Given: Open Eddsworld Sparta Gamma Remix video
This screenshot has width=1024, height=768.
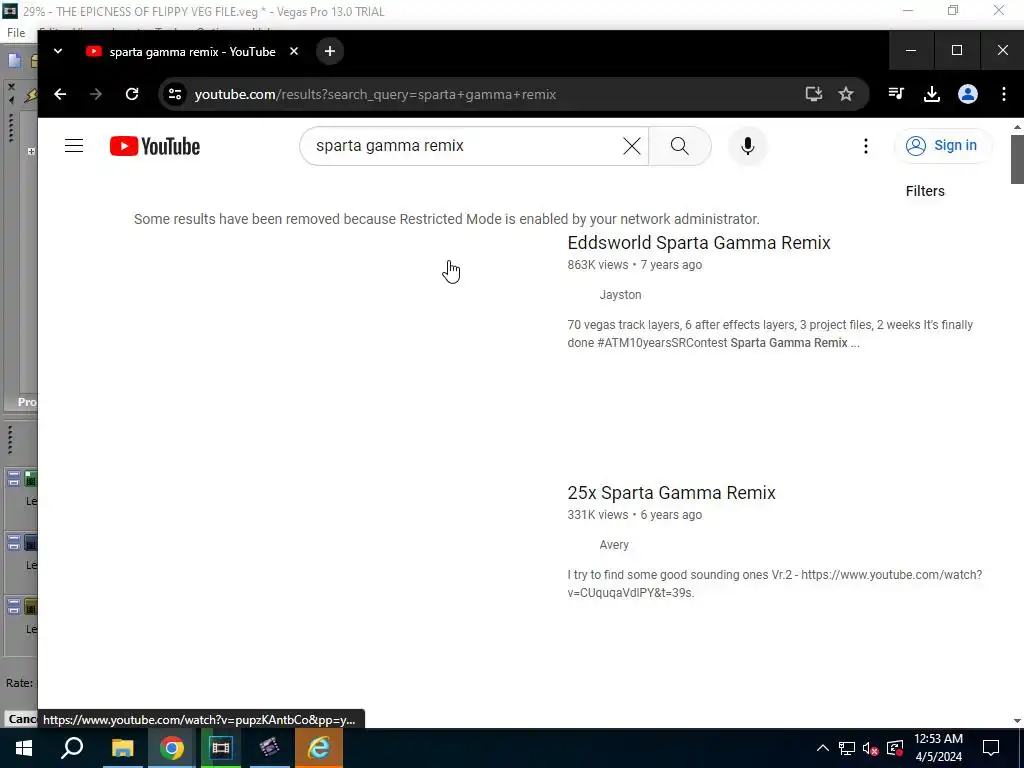Looking at the screenshot, I should [x=699, y=243].
